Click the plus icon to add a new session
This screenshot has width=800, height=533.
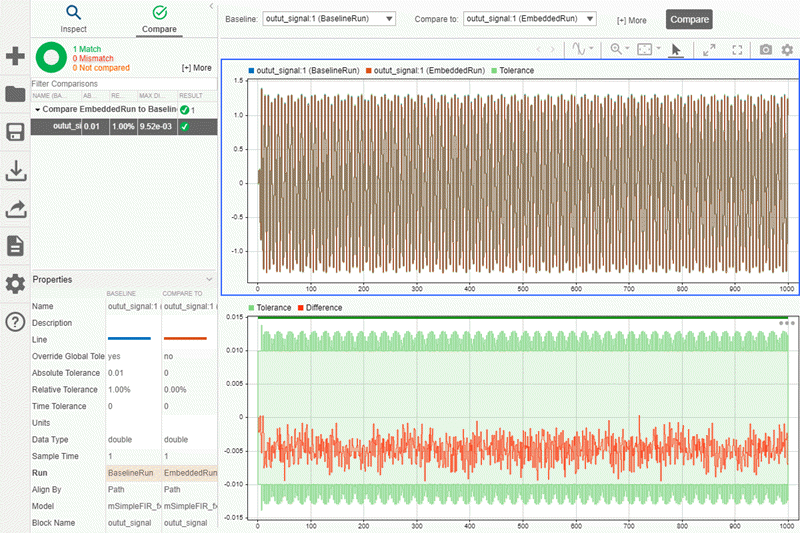[15, 56]
